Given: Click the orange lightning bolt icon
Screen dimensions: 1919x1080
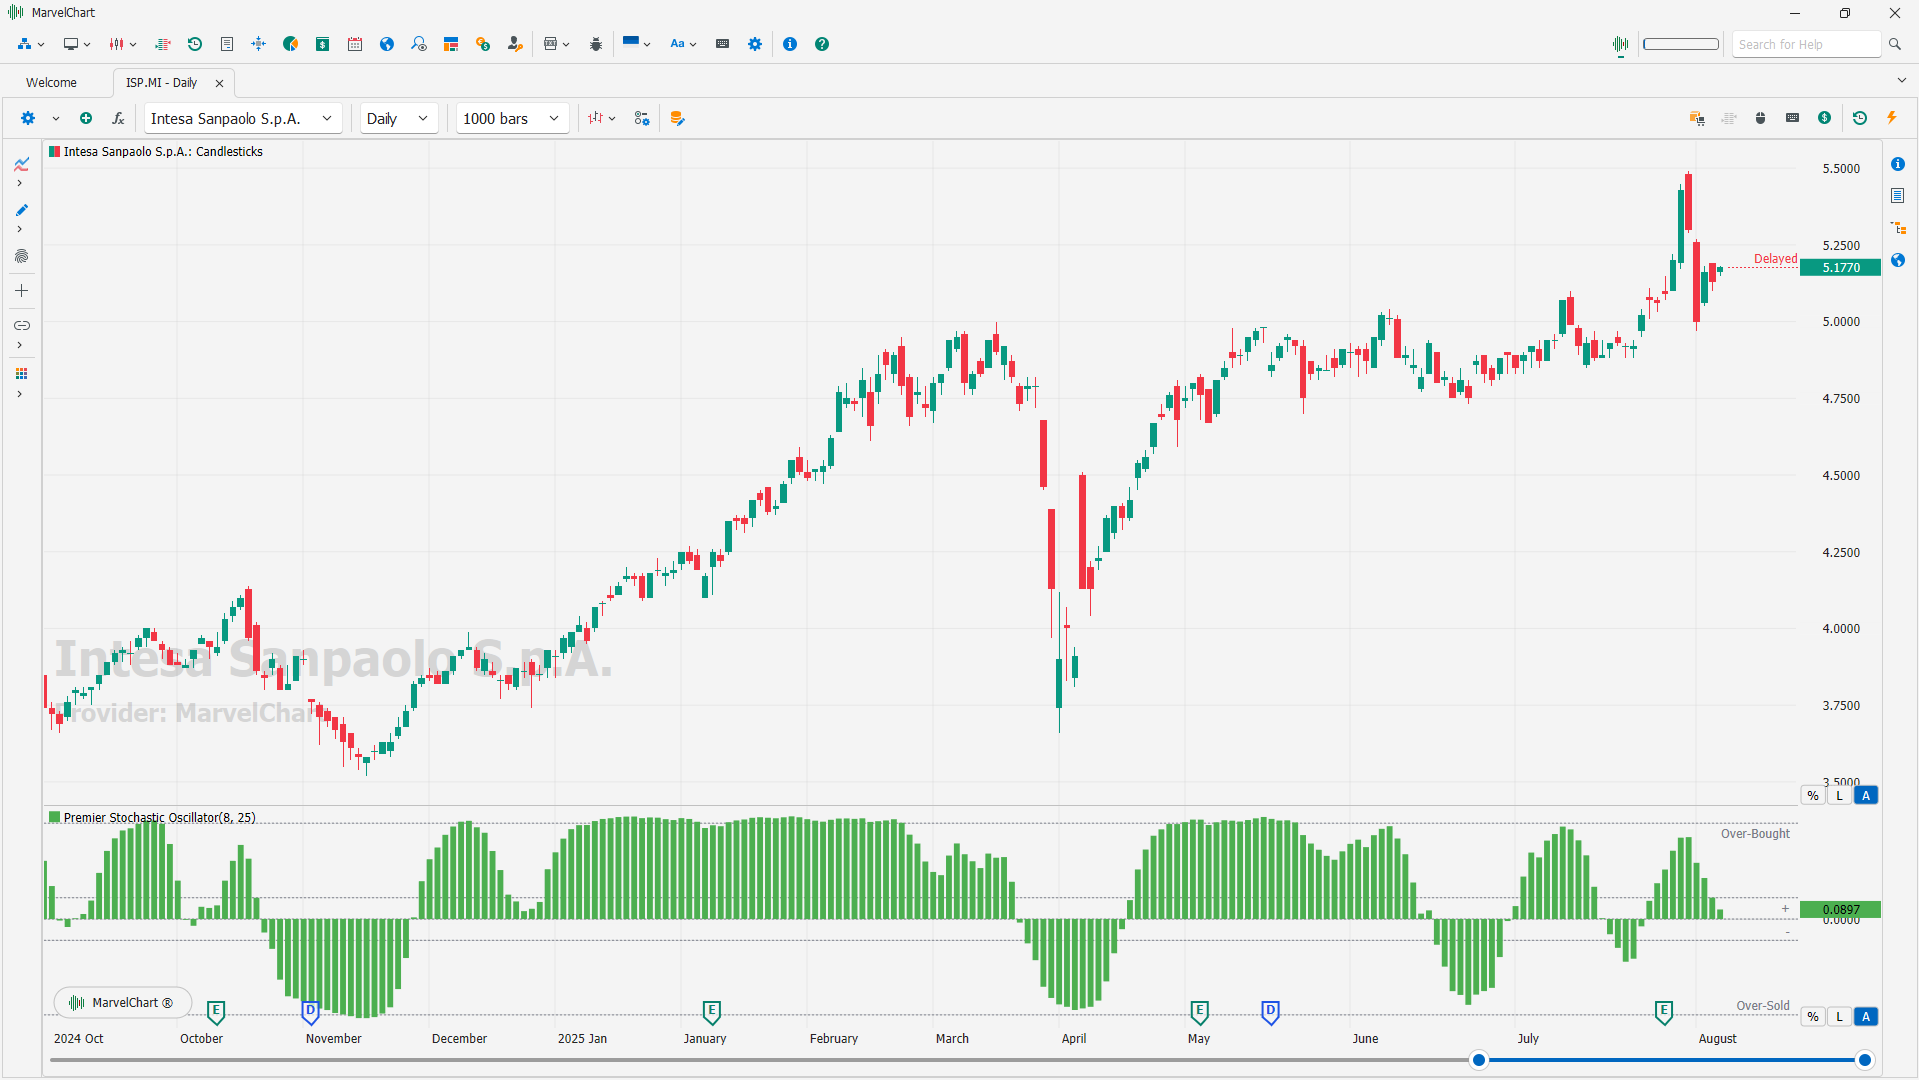Looking at the screenshot, I should coord(1892,118).
